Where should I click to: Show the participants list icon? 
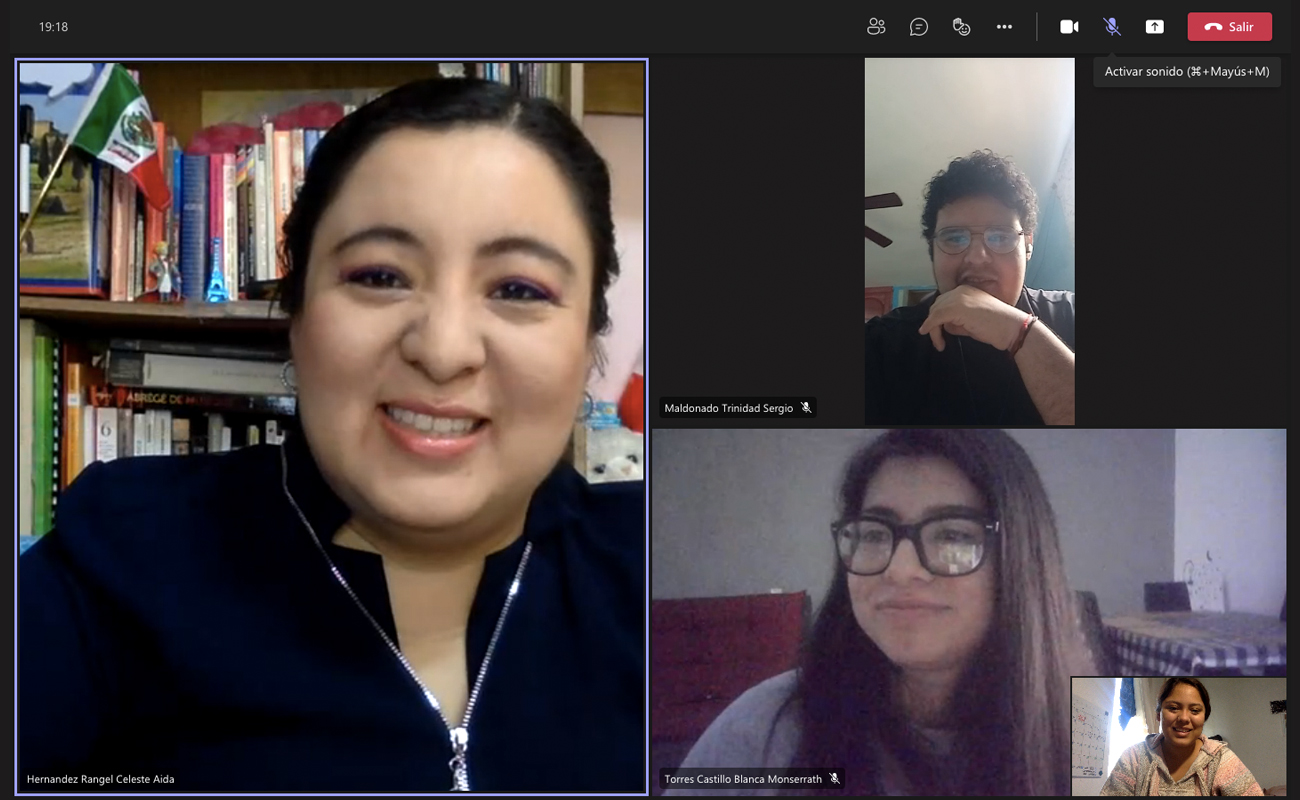[x=876, y=27]
